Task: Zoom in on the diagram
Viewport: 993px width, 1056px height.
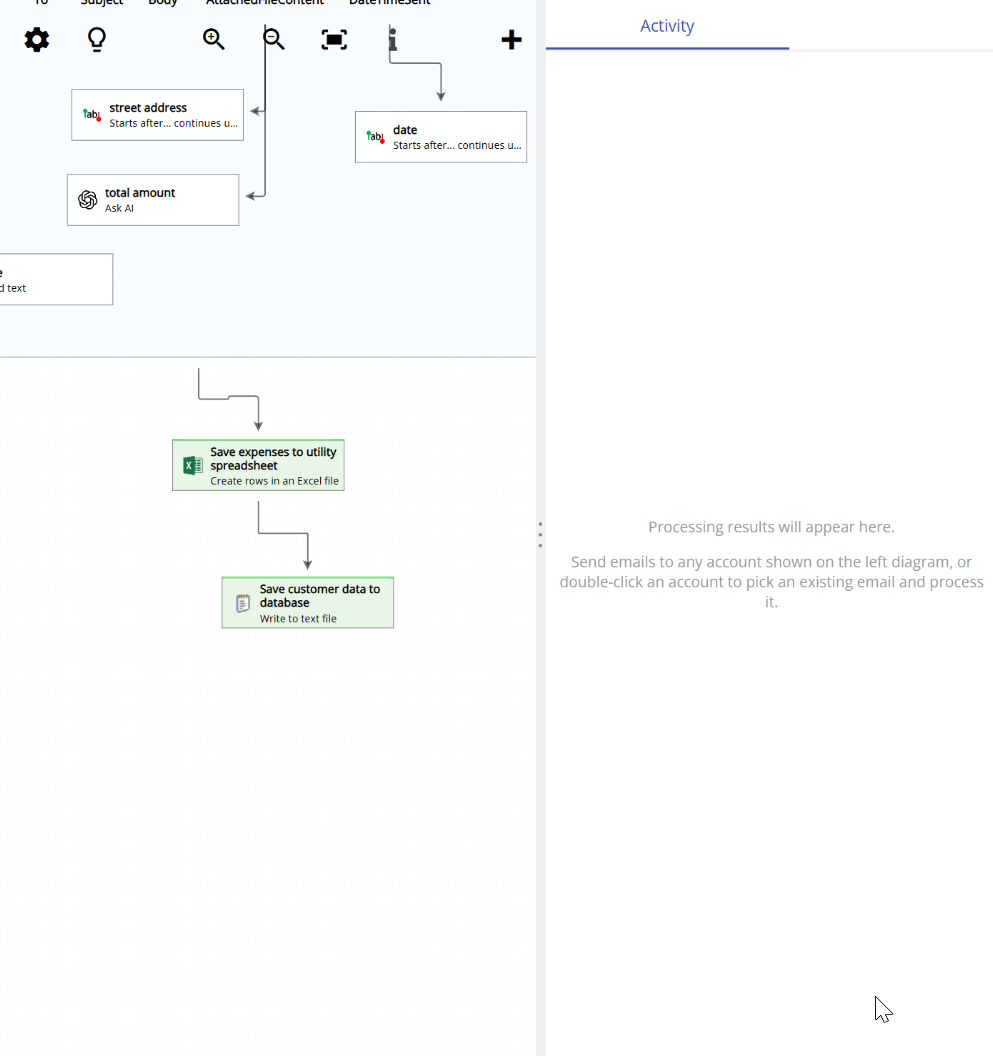Action: (213, 39)
